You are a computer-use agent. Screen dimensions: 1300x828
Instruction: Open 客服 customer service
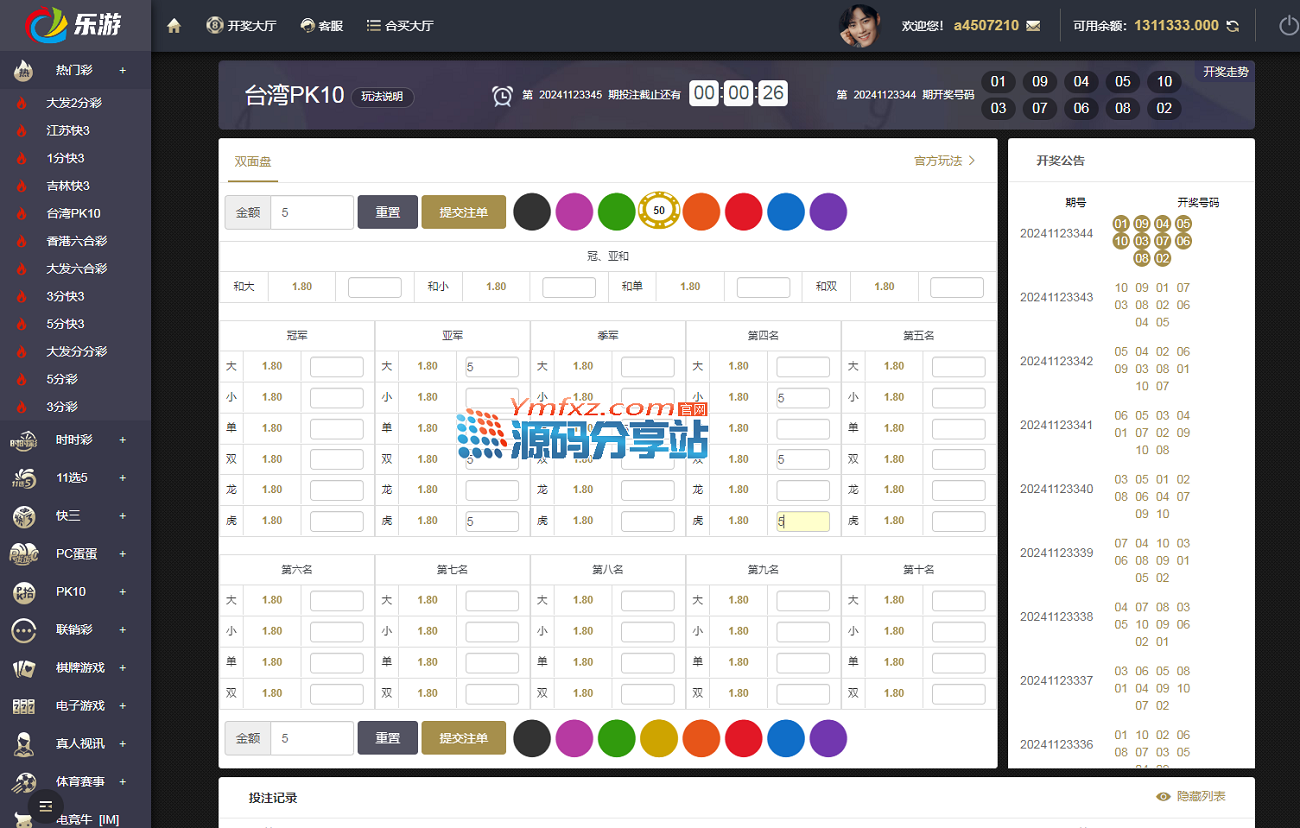click(321, 26)
